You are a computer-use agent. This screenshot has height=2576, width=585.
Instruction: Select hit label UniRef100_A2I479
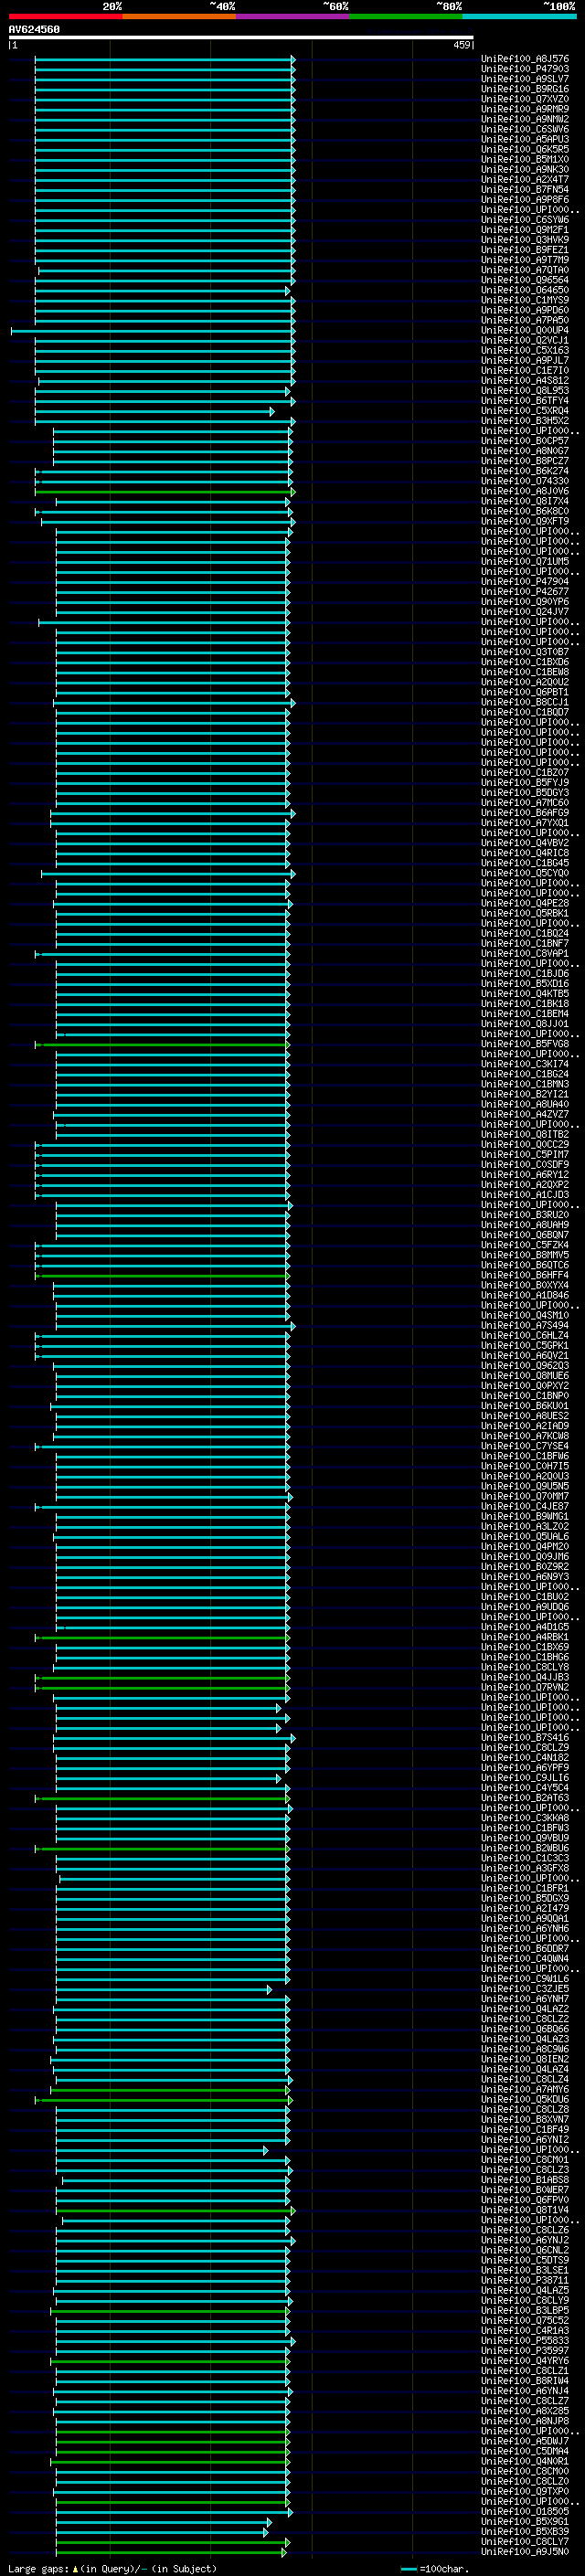(525, 1908)
